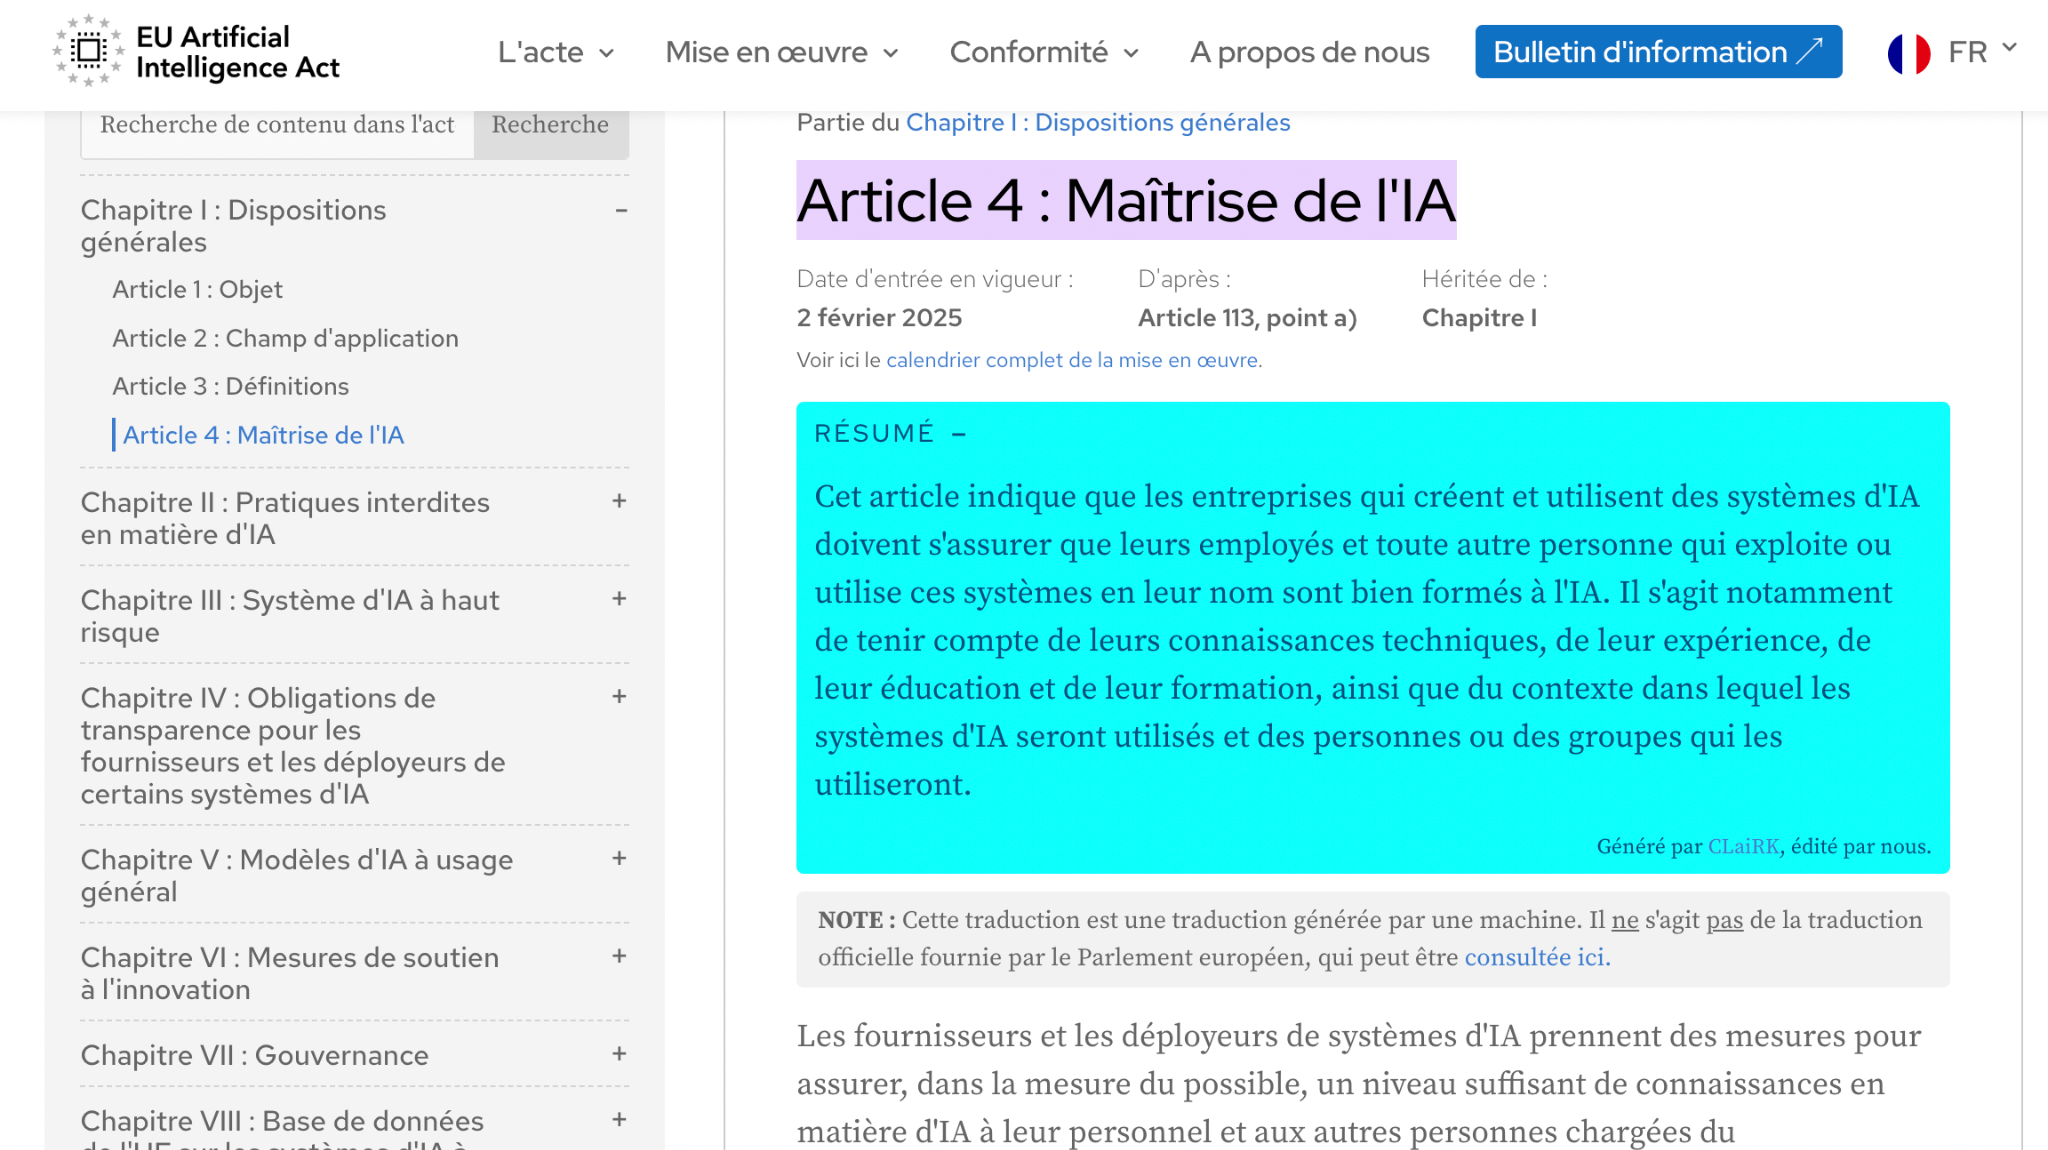Viewport: 2048px width, 1150px height.
Task: Click the French flag icon
Action: [x=1908, y=53]
